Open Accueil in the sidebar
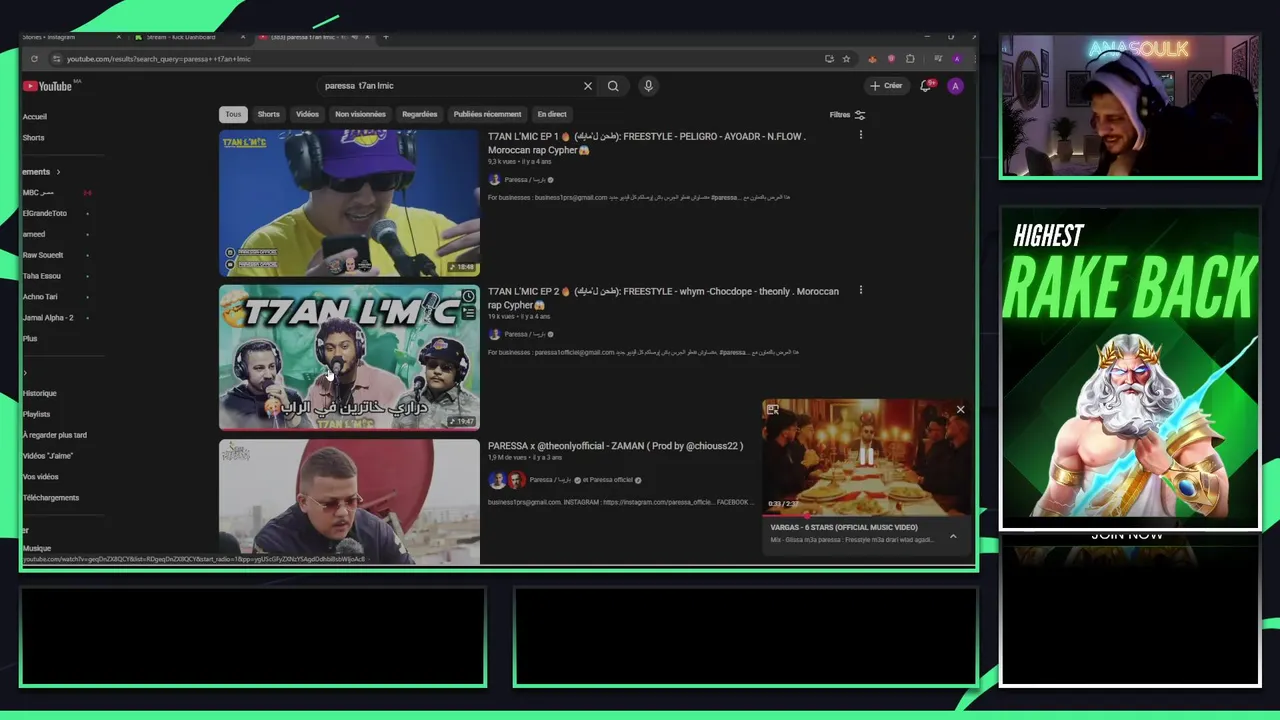Screen dimensions: 1280x720 point(35,117)
